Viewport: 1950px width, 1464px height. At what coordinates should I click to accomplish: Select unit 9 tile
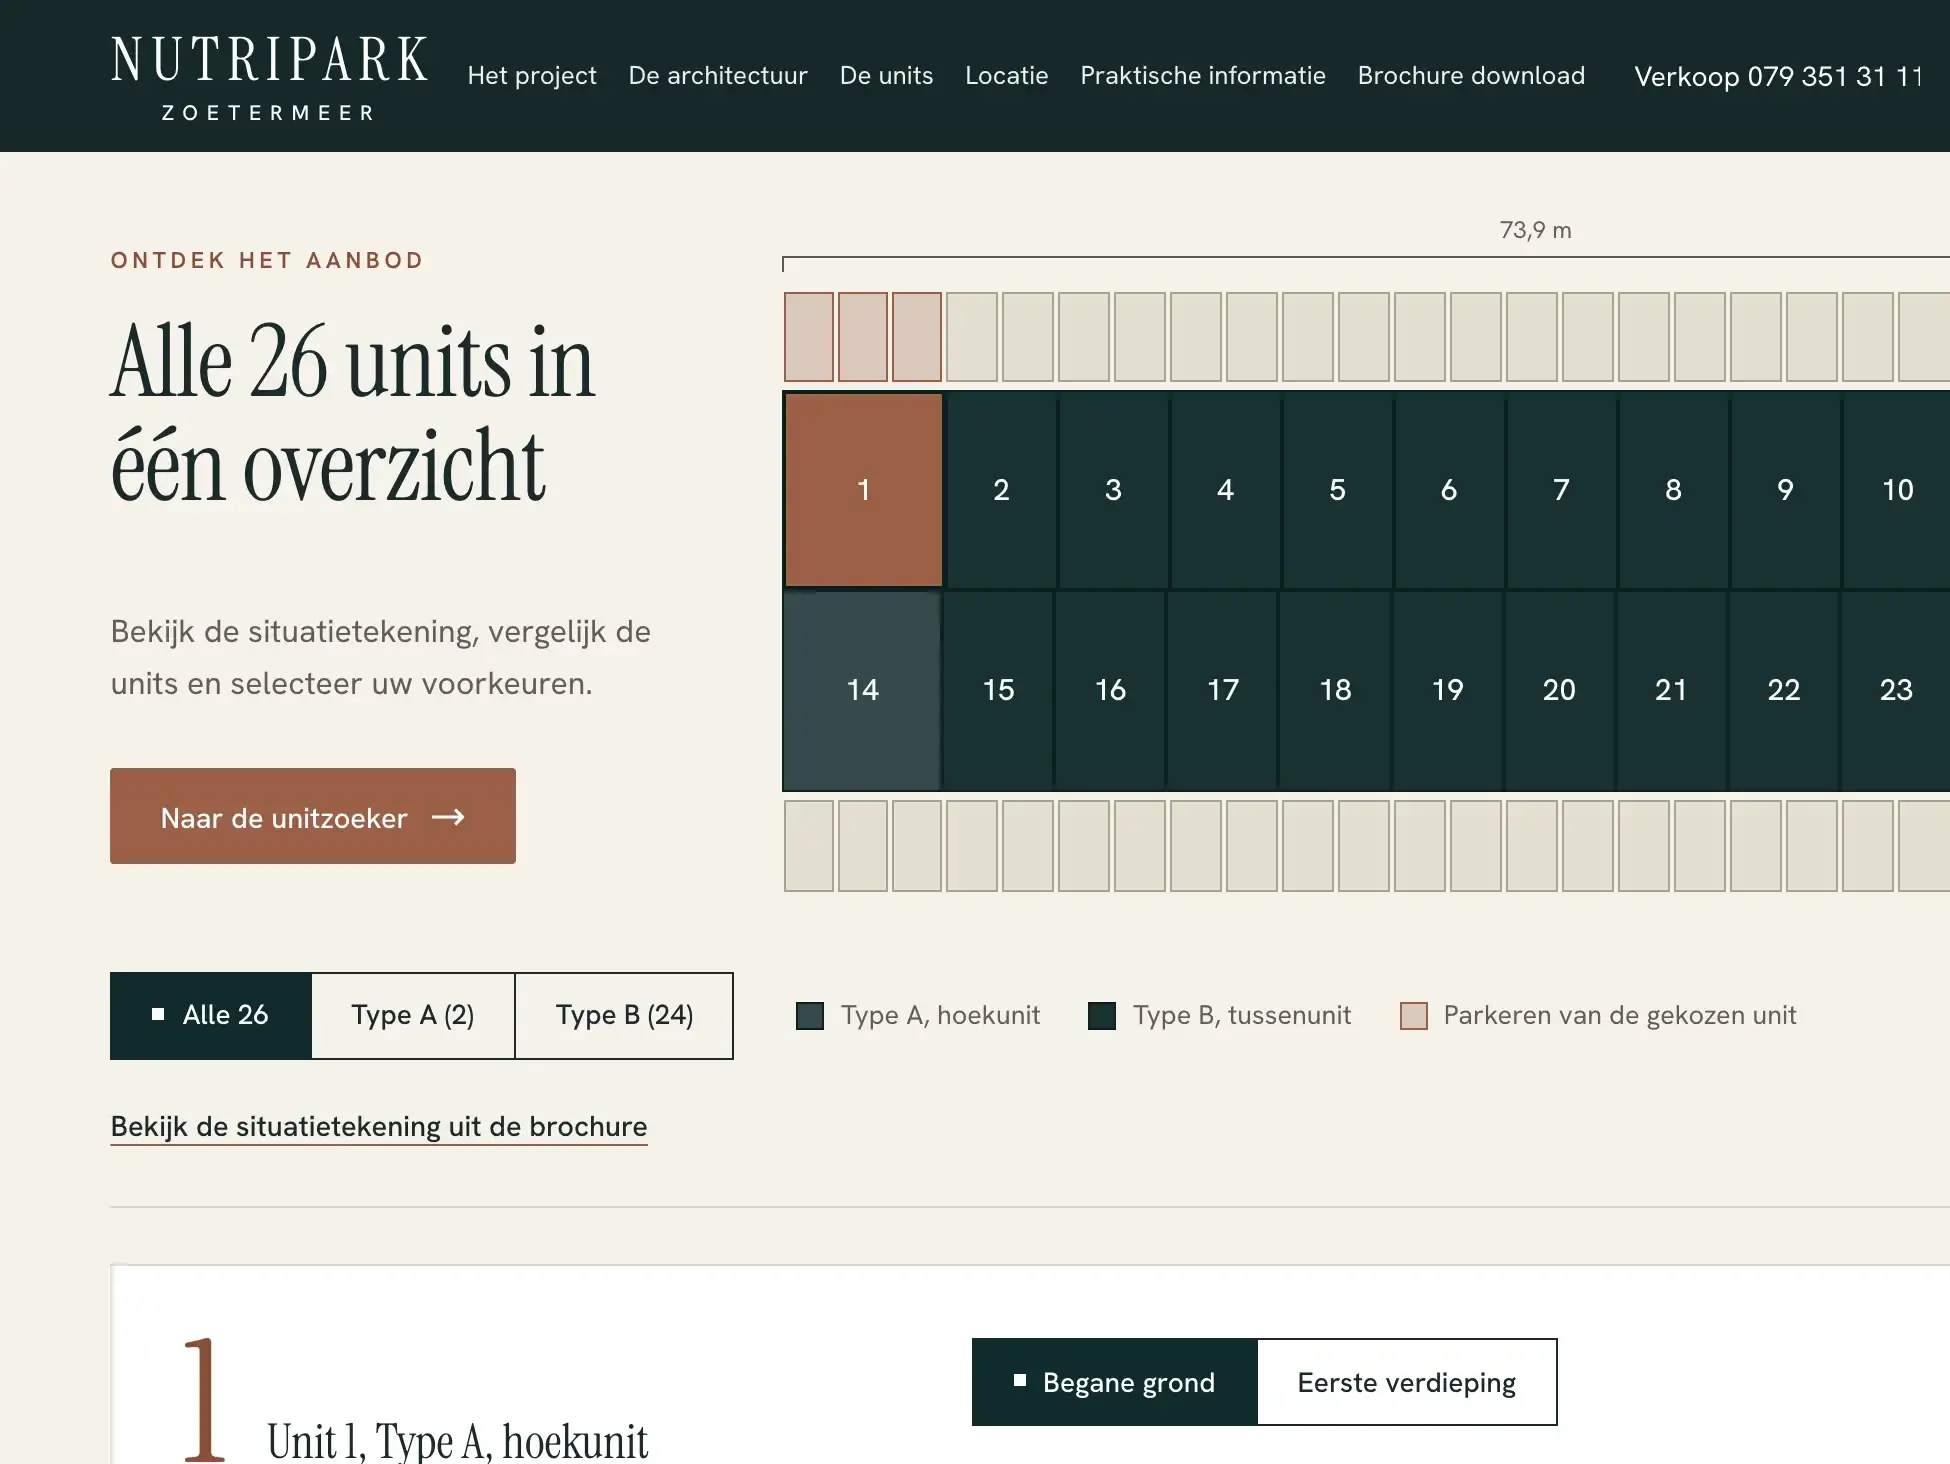(1785, 490)
